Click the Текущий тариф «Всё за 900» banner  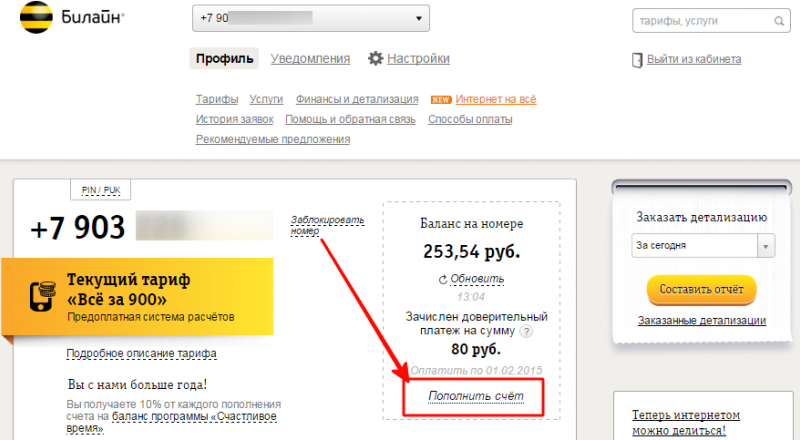pos(138,297)
